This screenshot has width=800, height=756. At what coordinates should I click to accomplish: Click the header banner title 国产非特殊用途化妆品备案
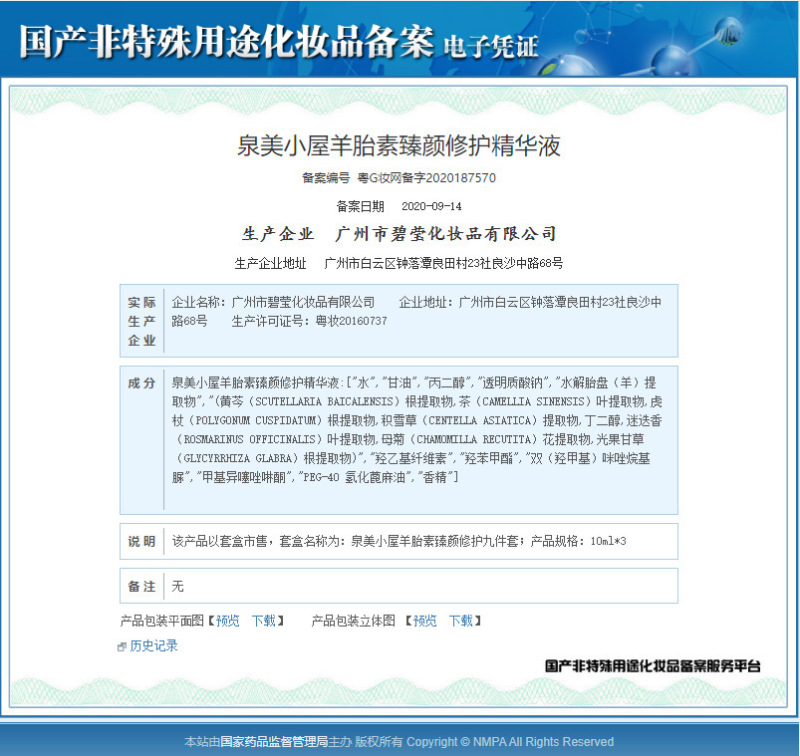pyautogui.click(x=227, y=41)
